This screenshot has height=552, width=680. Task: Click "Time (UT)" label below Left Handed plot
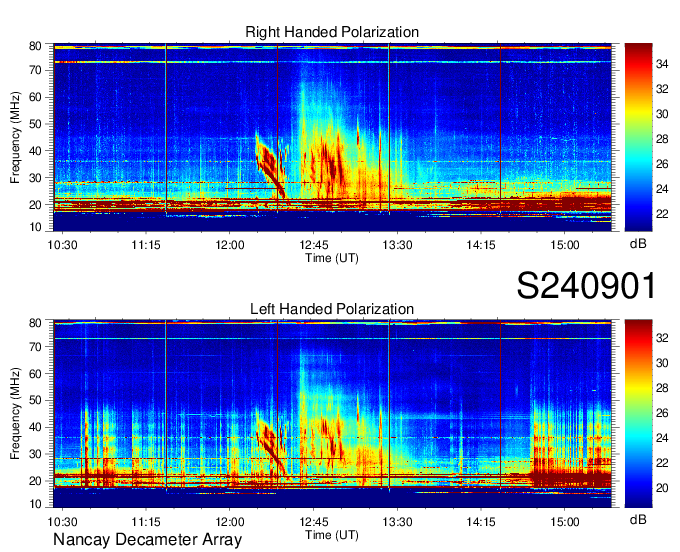[x=332, y=535]
